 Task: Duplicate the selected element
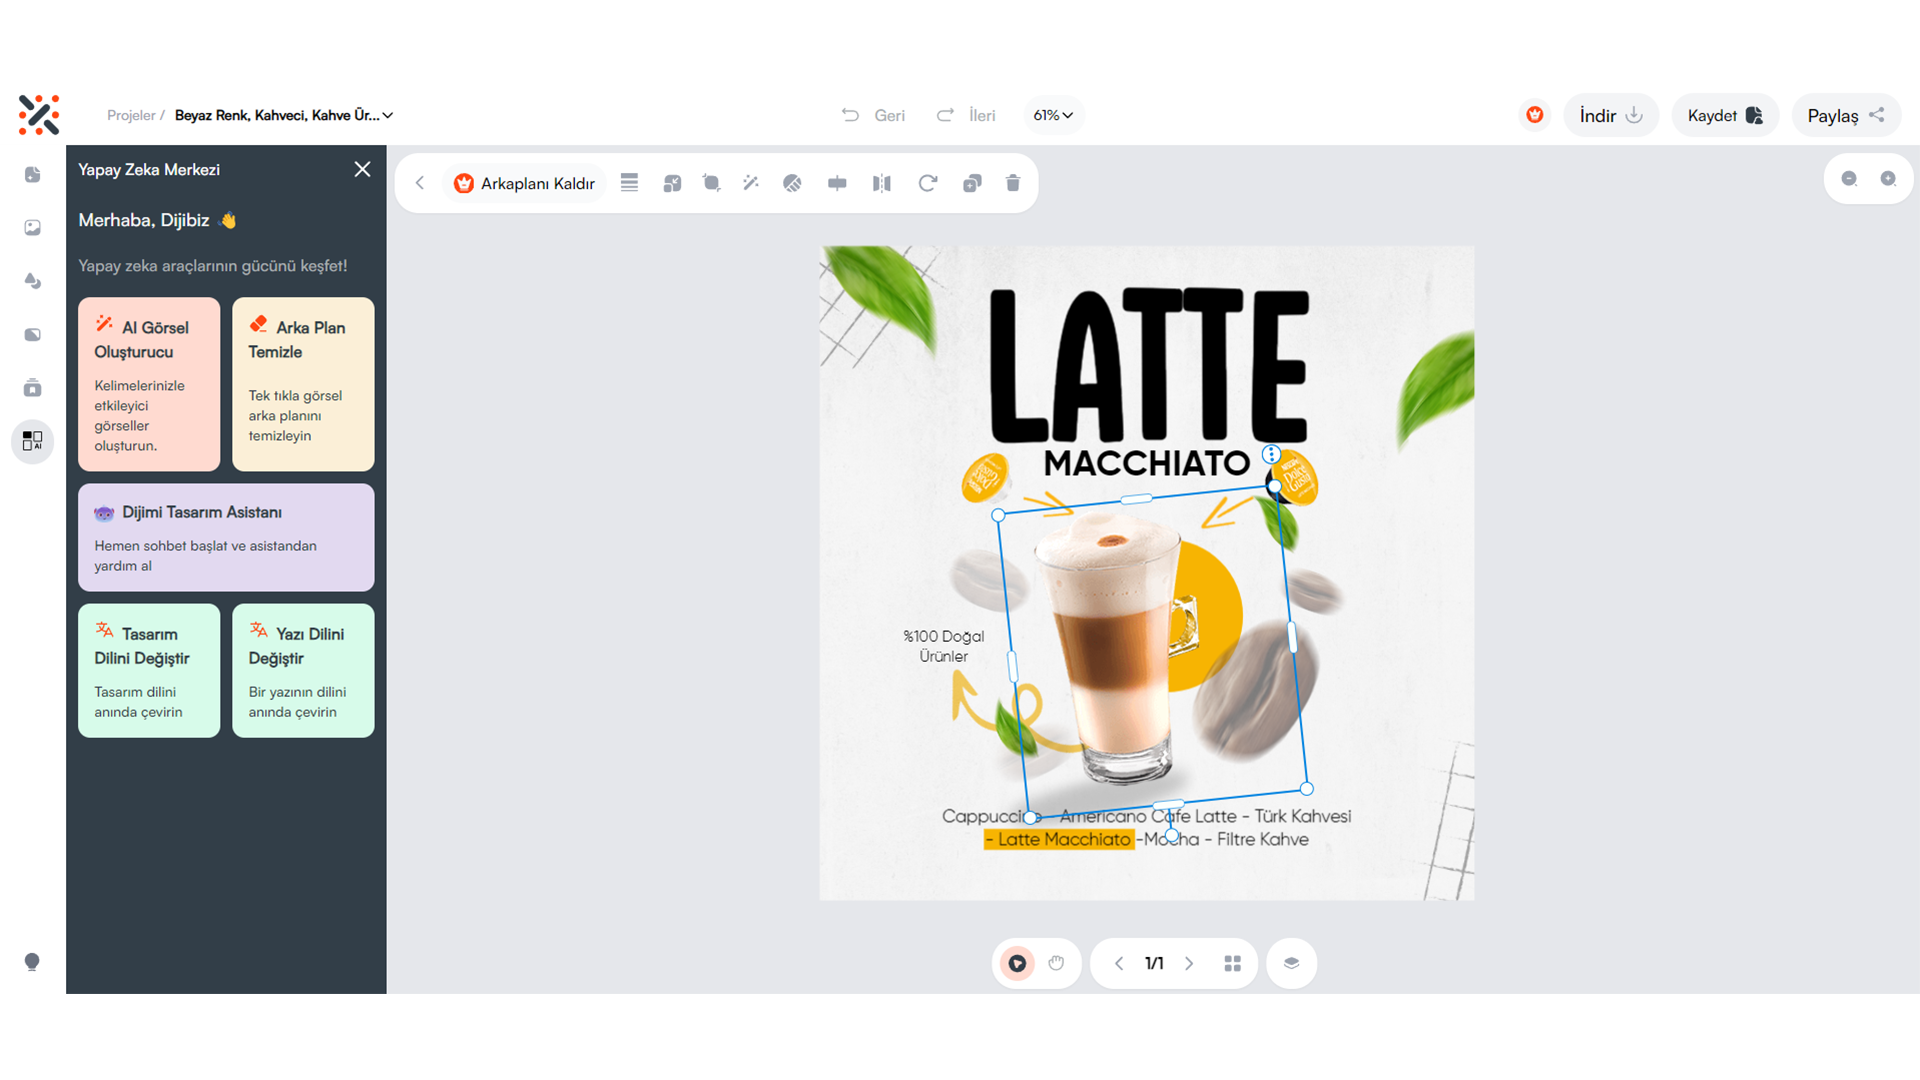tap(972, 183)
